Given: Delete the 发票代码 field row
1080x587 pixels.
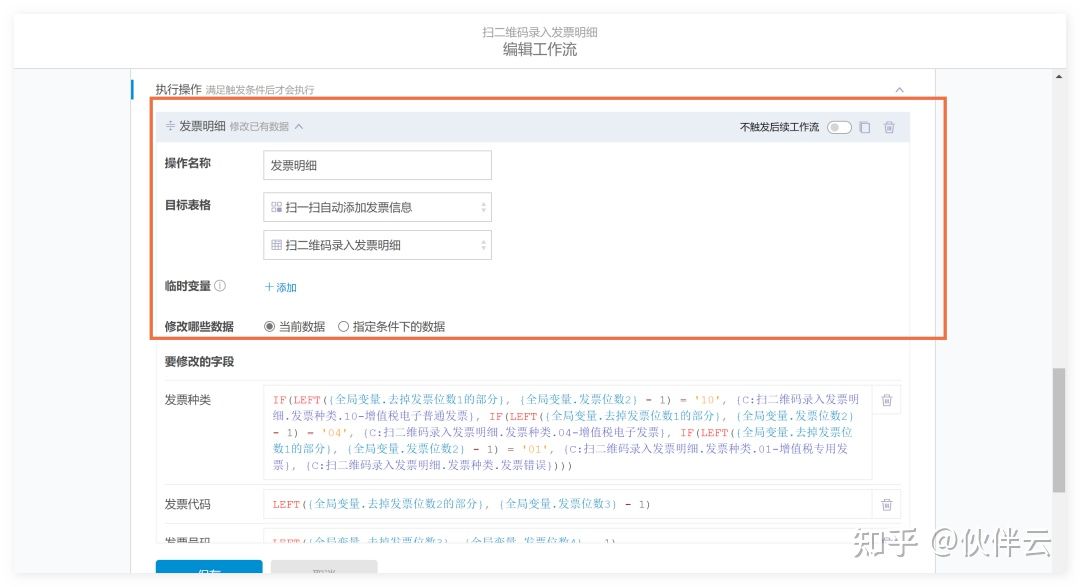Looking at the screenshot, I should [886, 504].
